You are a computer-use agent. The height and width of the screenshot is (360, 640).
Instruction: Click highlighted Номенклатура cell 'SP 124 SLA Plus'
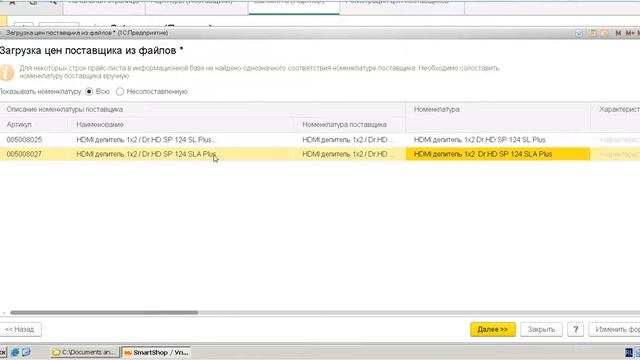pyautogui.click(x=498, y=154)
